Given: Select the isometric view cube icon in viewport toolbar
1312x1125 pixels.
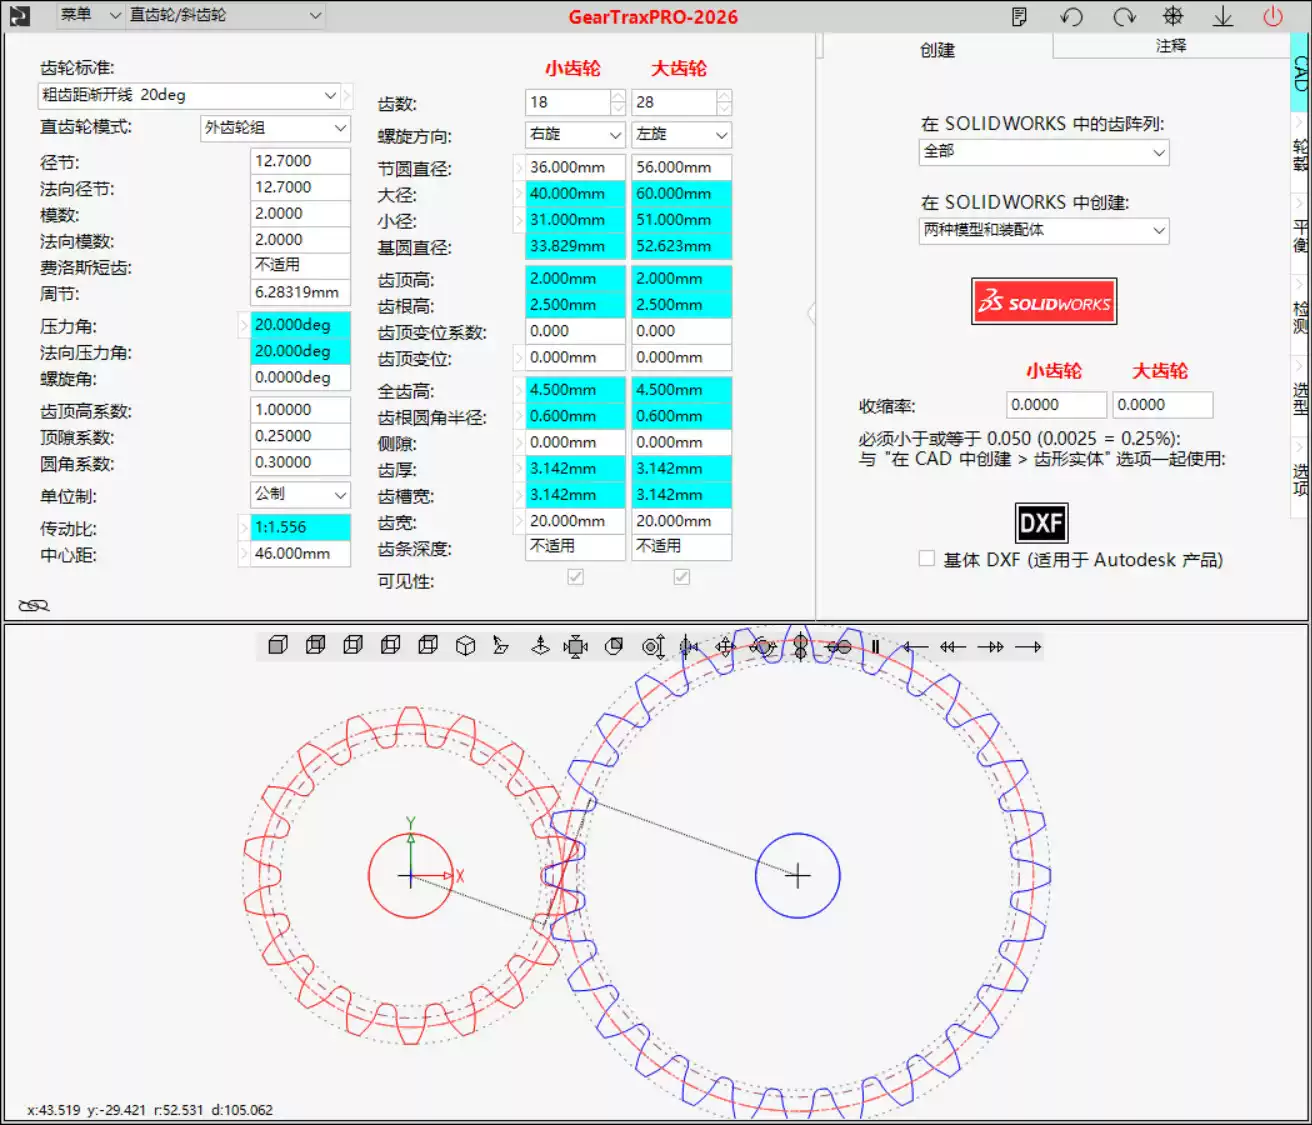Looking at the screenshot, I should point(465,646).
